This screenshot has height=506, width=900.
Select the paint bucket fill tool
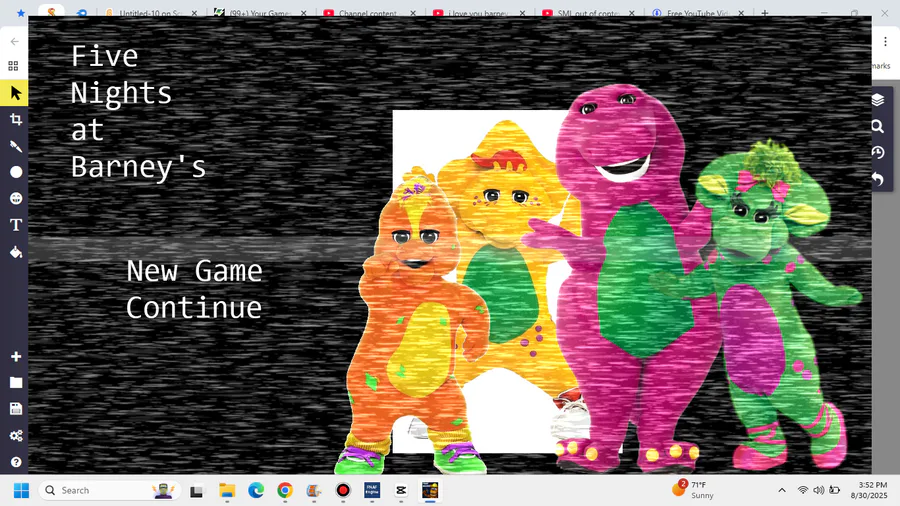pyautogui.click(x=15, y=251)
